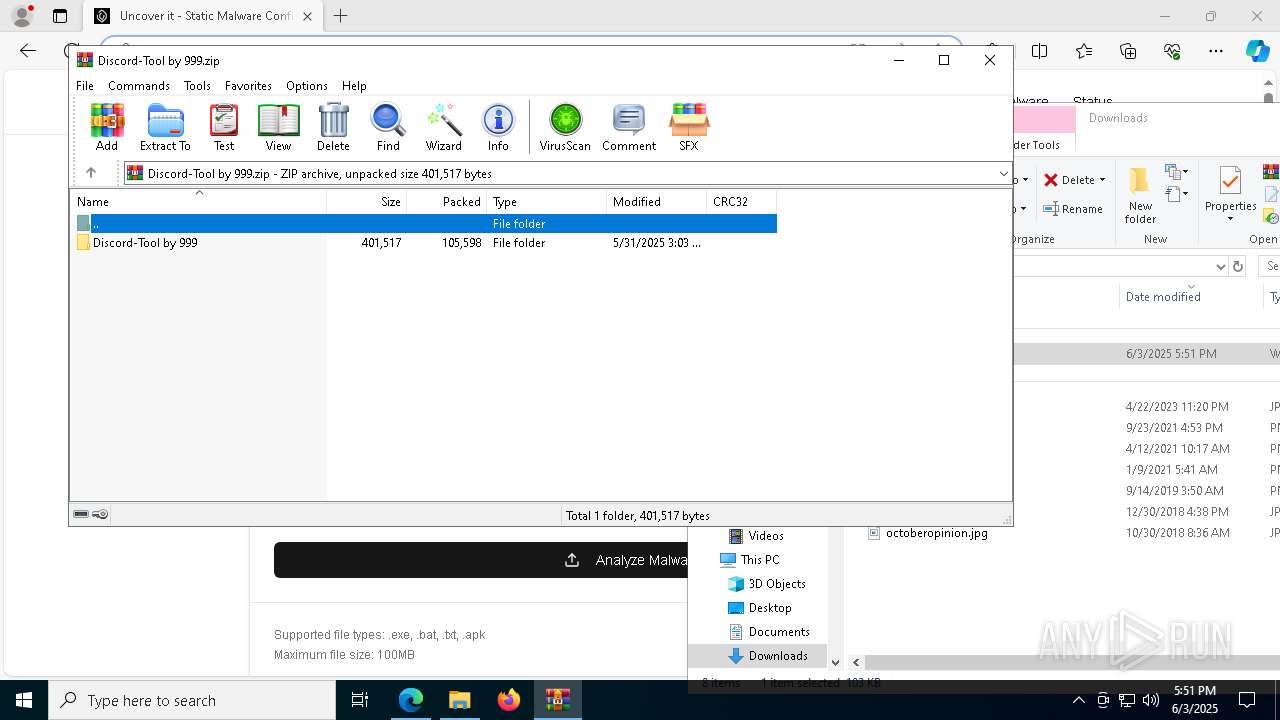The image size is (1280, 720).
Task: Create SFX self-extracting archive
Action: (x=689, y=127)
